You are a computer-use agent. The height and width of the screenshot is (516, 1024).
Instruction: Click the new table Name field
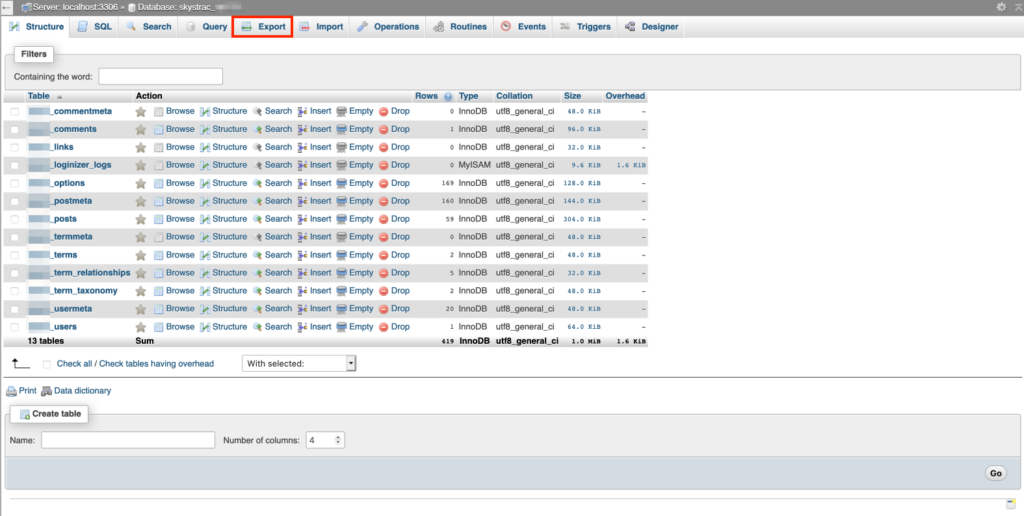pyautogui.click(x=128, y=440)
